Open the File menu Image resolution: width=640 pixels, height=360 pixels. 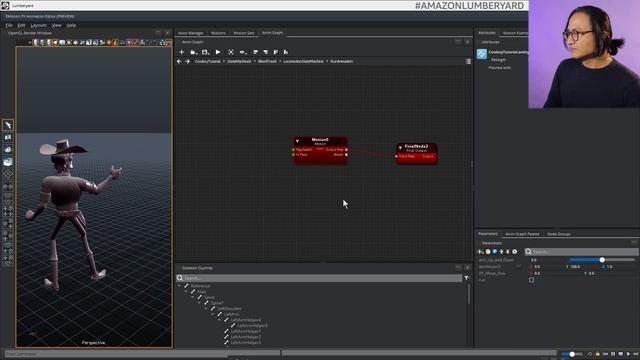tap(9, 25)
